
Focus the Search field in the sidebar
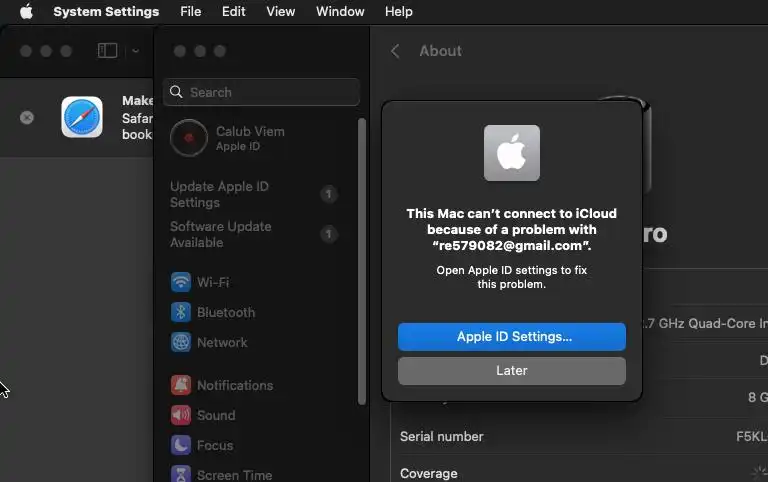coord(262,92)
